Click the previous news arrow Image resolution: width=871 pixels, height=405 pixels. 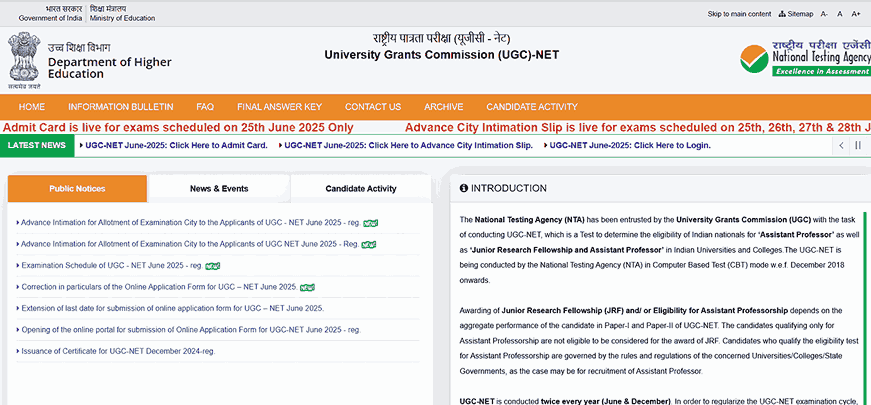pyautogui.click(x=842, y=146)
